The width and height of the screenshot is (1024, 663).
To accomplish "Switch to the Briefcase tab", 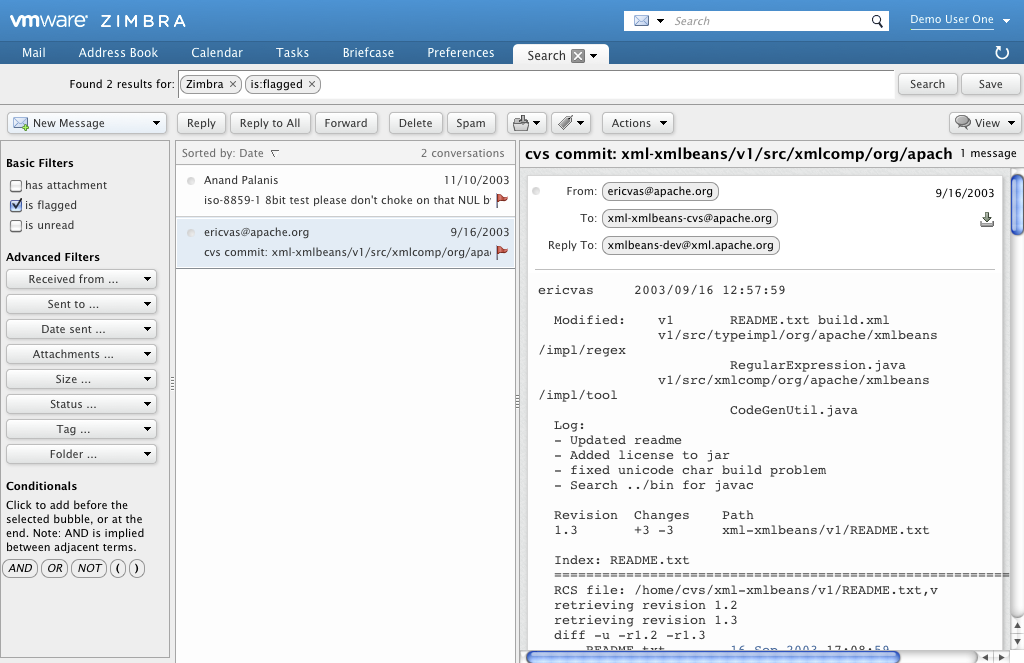I will [368, 53].
